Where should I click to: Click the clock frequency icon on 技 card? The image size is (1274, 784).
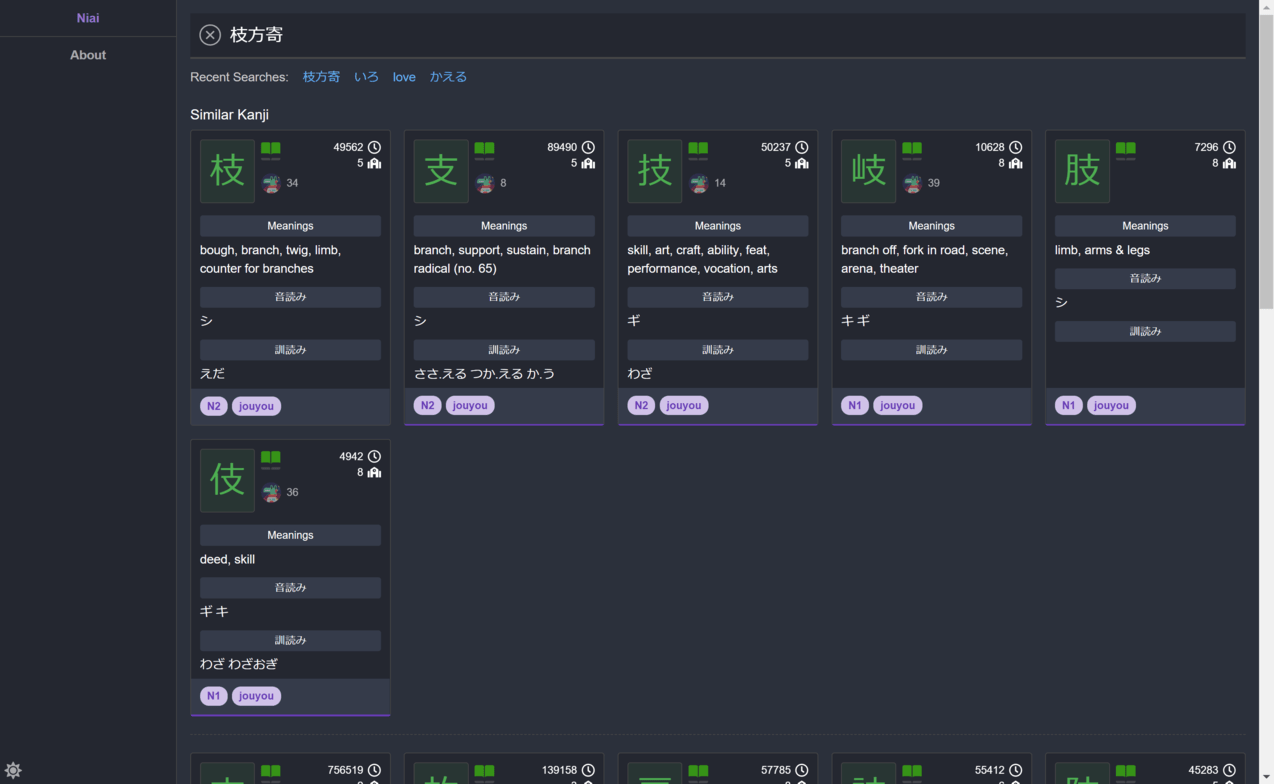[802, 147]
